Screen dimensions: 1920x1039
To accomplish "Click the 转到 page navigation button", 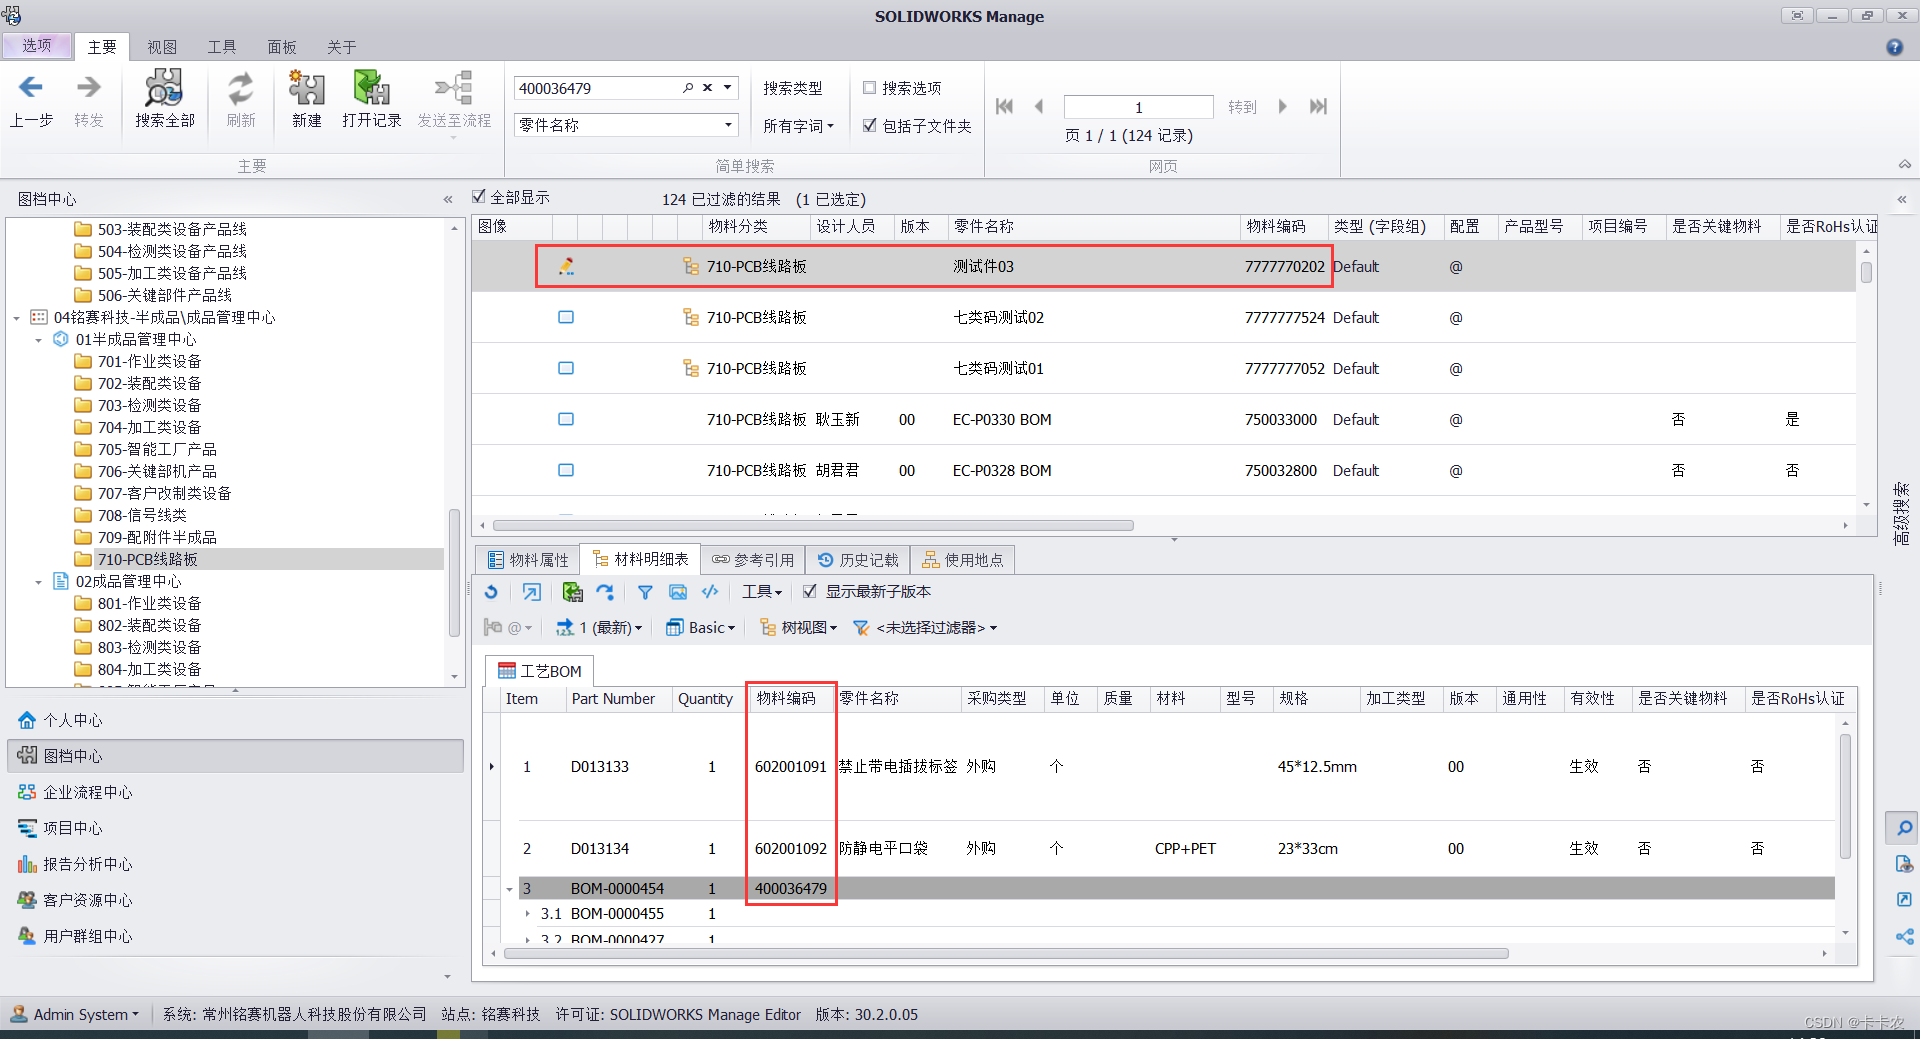I will coord(1241,107).
